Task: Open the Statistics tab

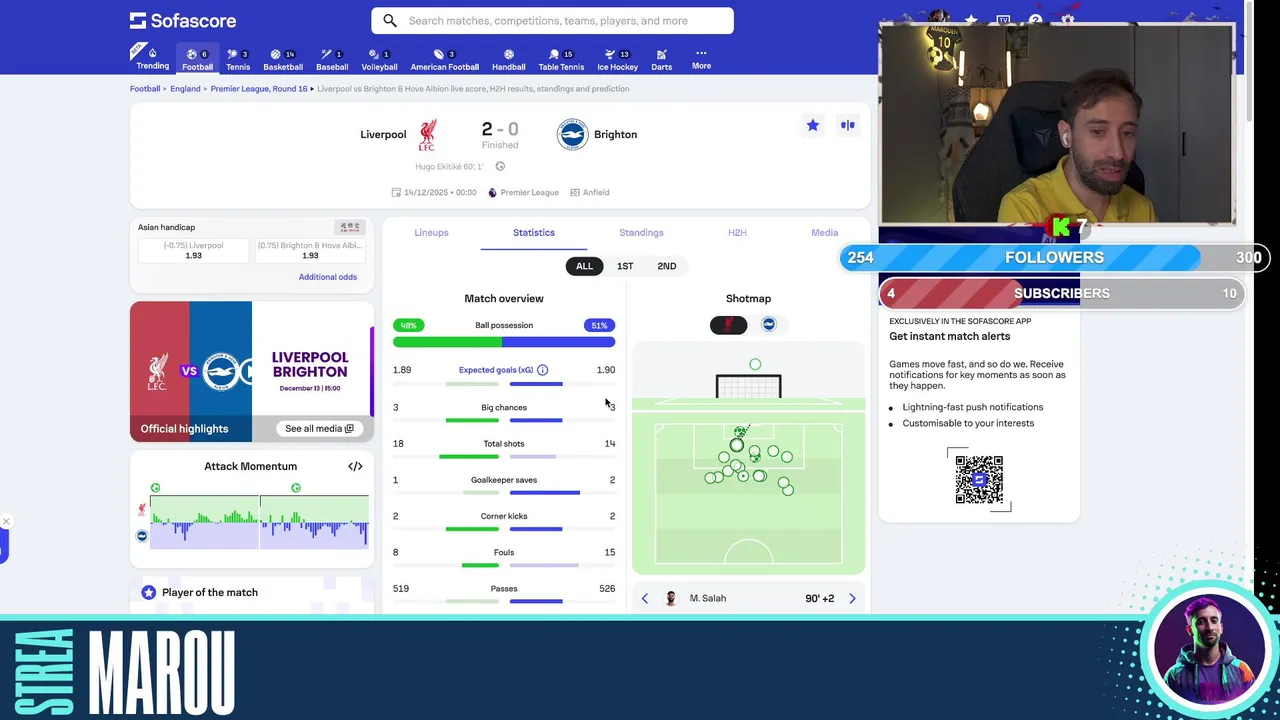Action: [534, 232]
